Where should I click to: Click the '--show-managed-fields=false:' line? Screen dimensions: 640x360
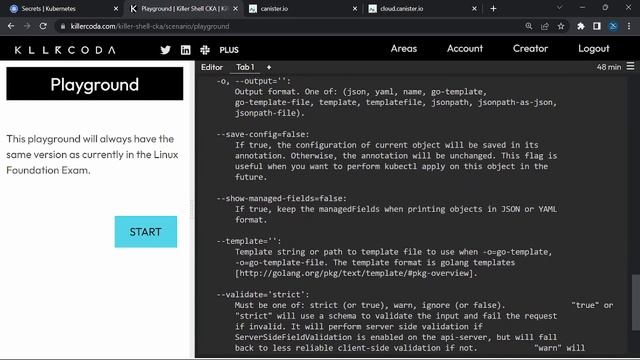(x=282, y=198)
